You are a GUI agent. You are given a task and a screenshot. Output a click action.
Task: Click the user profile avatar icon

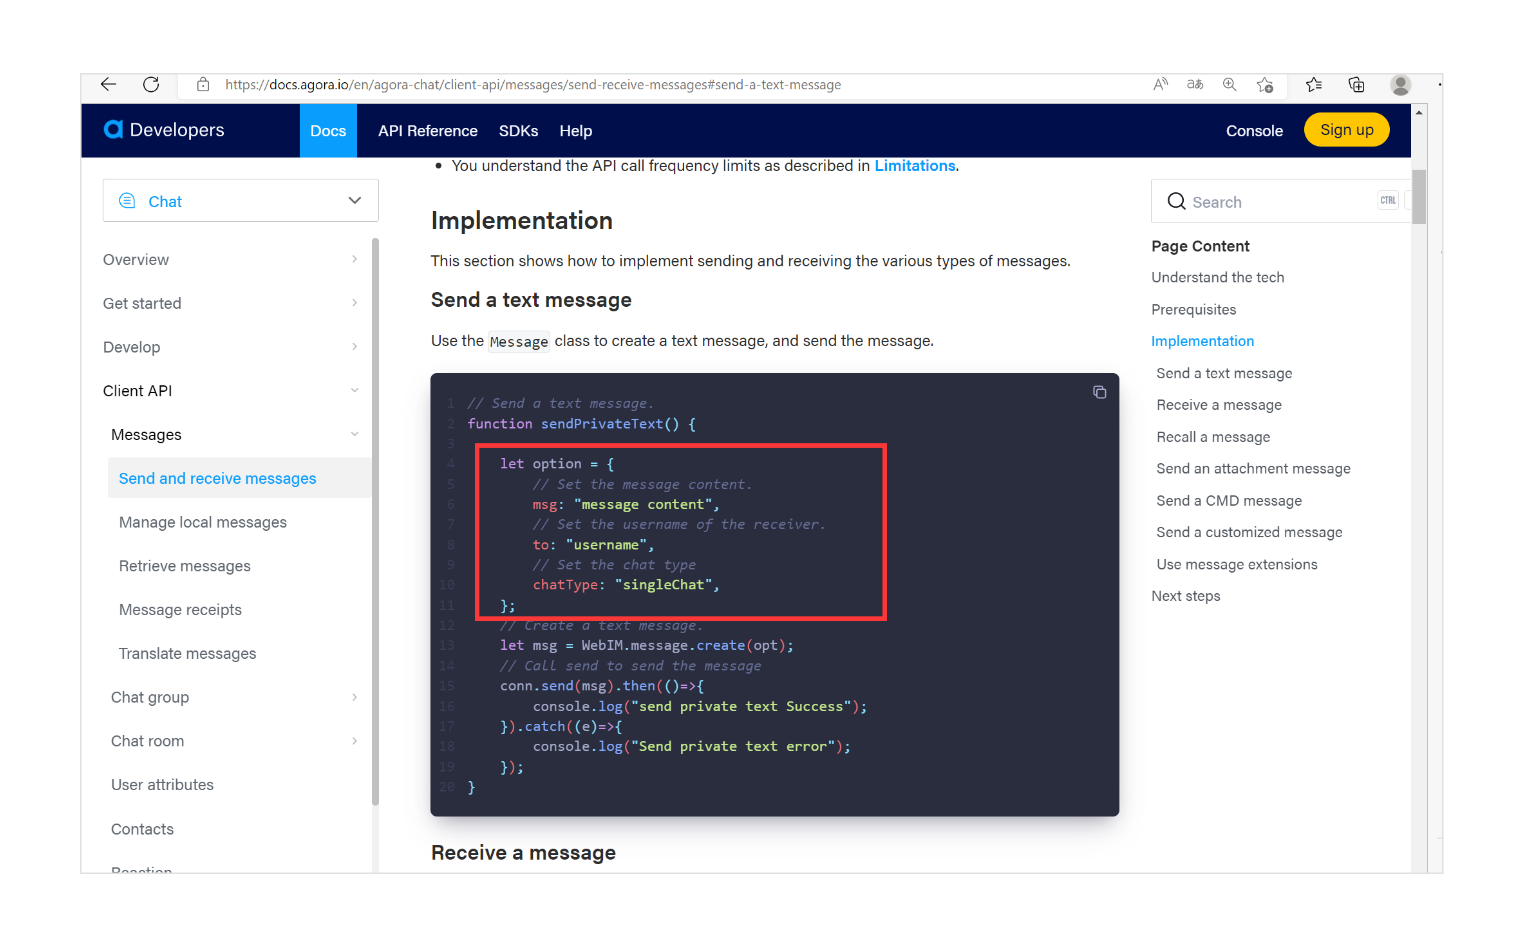click(x=1400, y=84)
